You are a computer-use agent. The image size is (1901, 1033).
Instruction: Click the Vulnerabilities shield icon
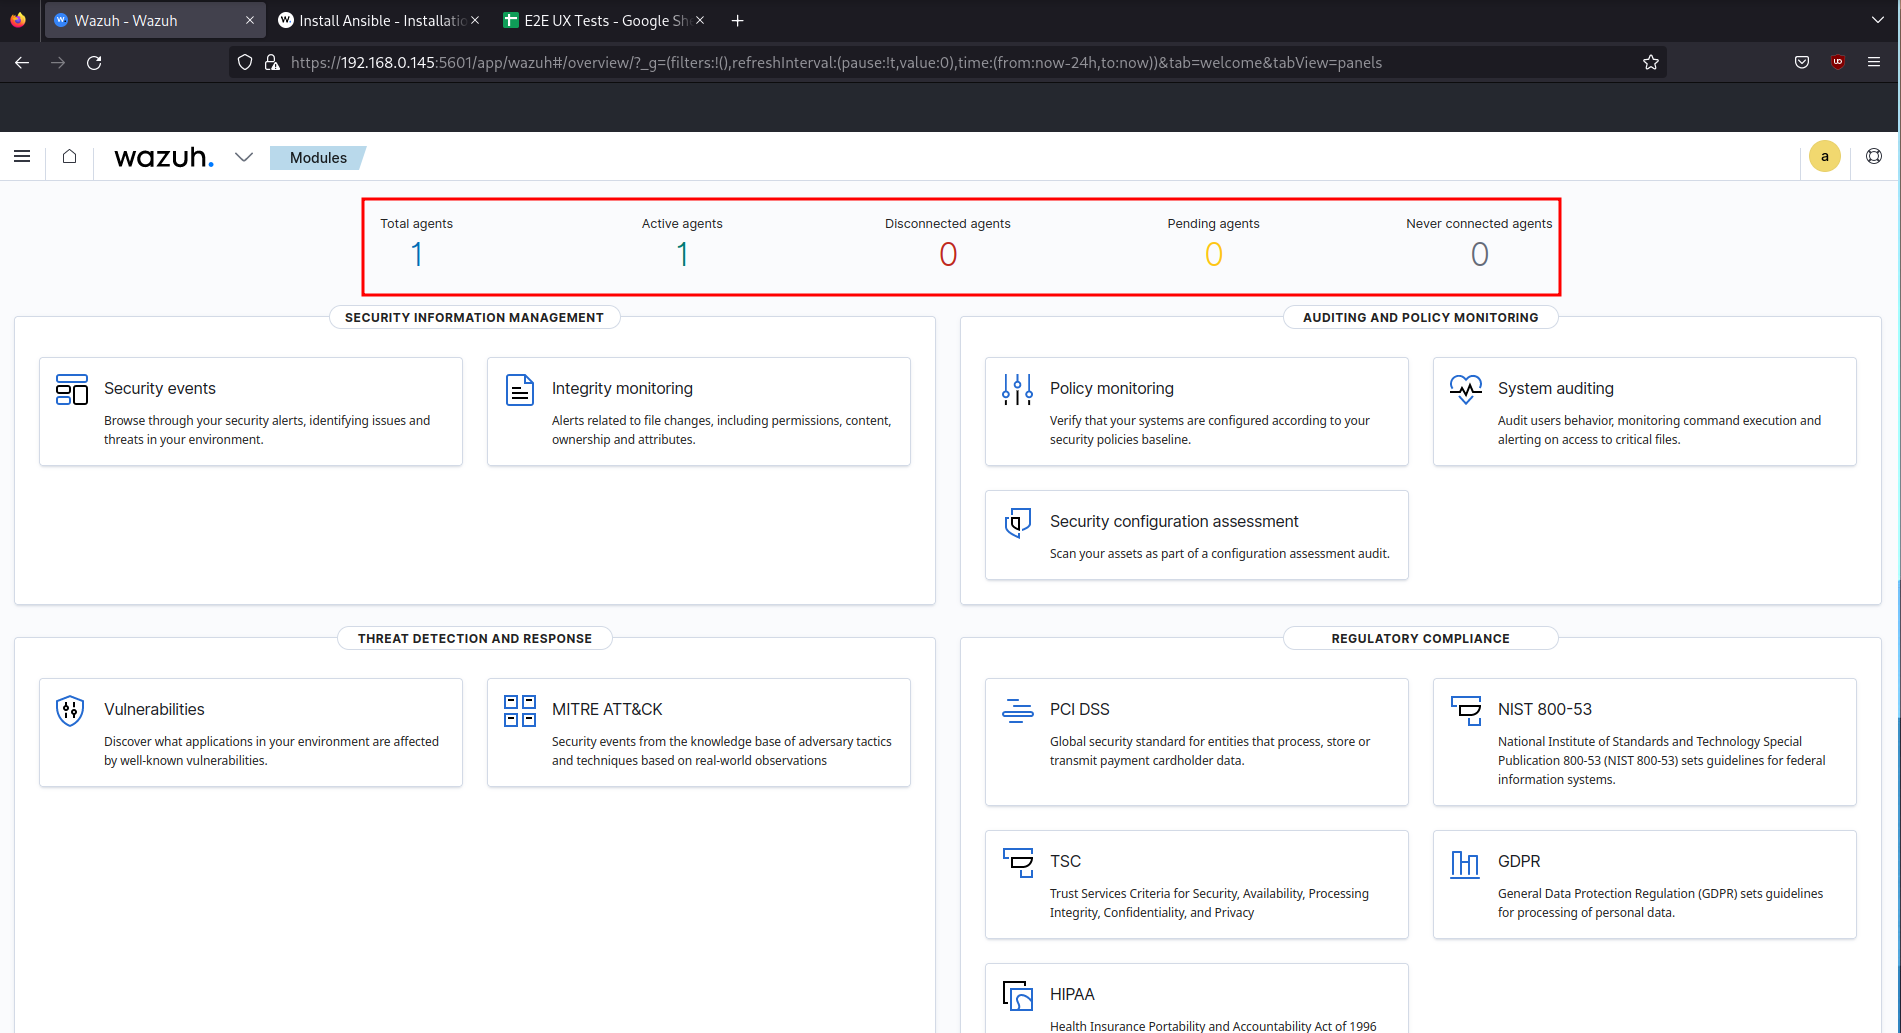(70, 711)
